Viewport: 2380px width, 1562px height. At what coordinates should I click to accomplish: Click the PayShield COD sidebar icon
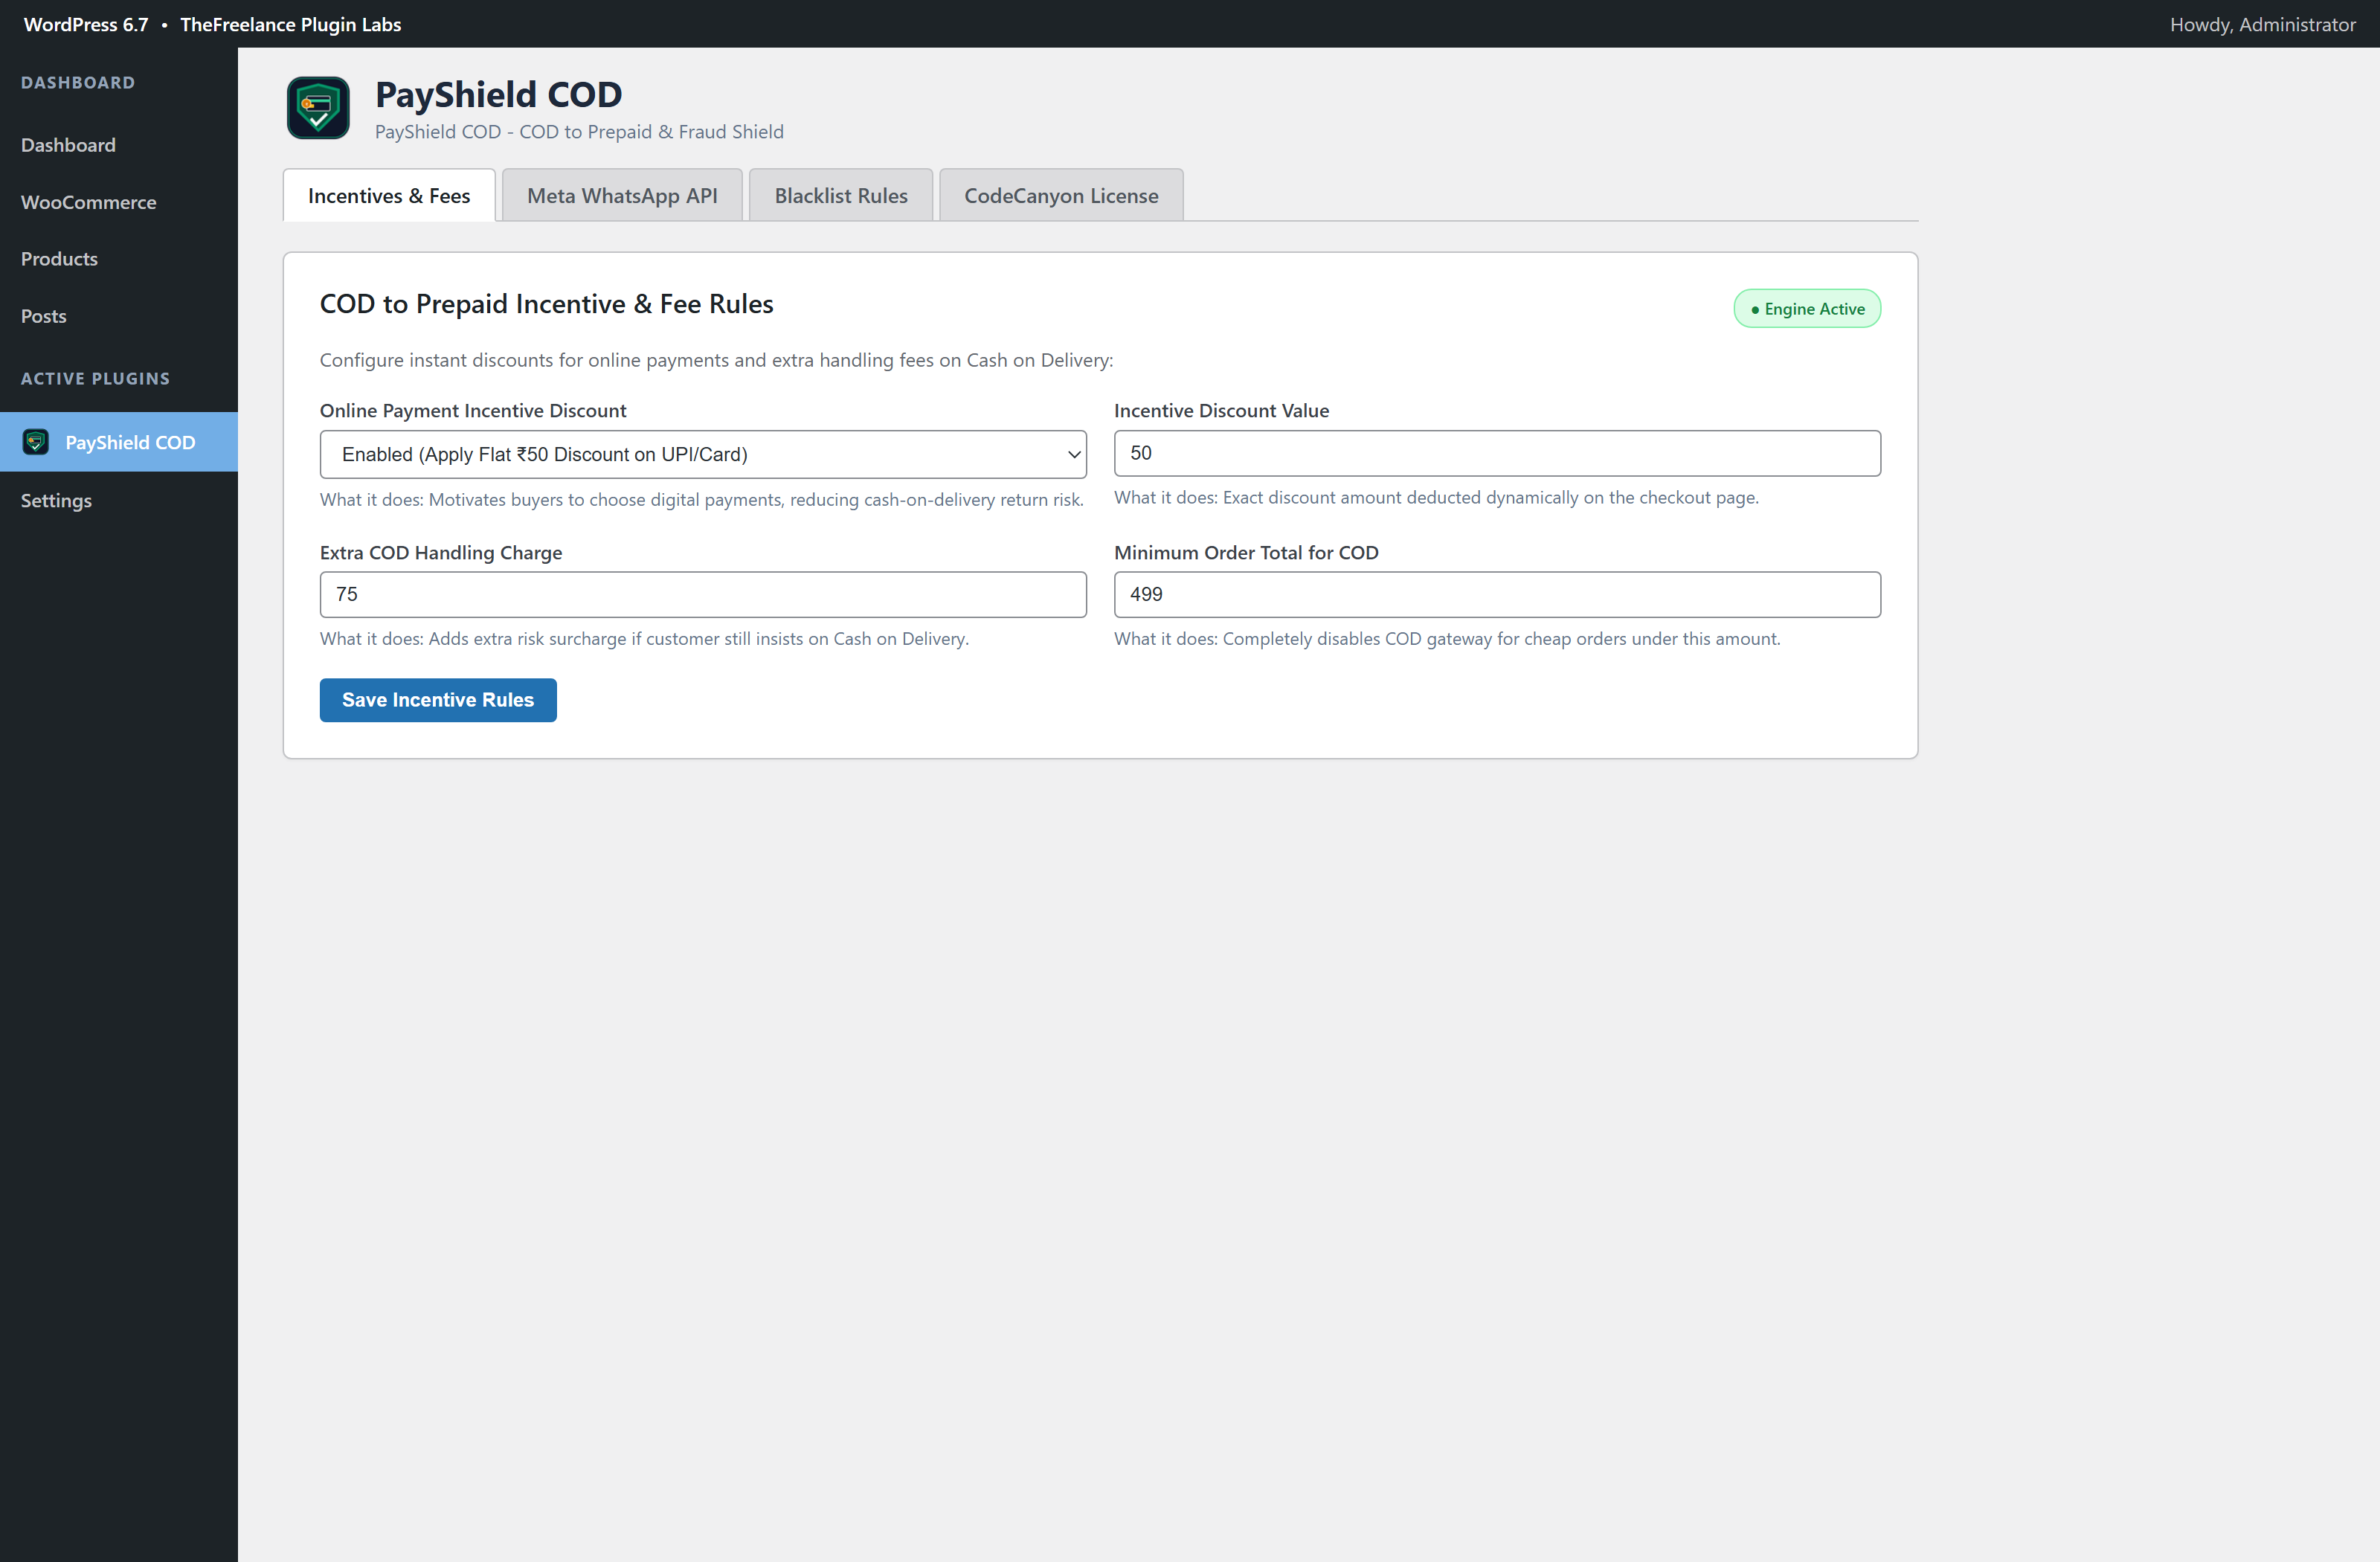(x=36, y=442)
